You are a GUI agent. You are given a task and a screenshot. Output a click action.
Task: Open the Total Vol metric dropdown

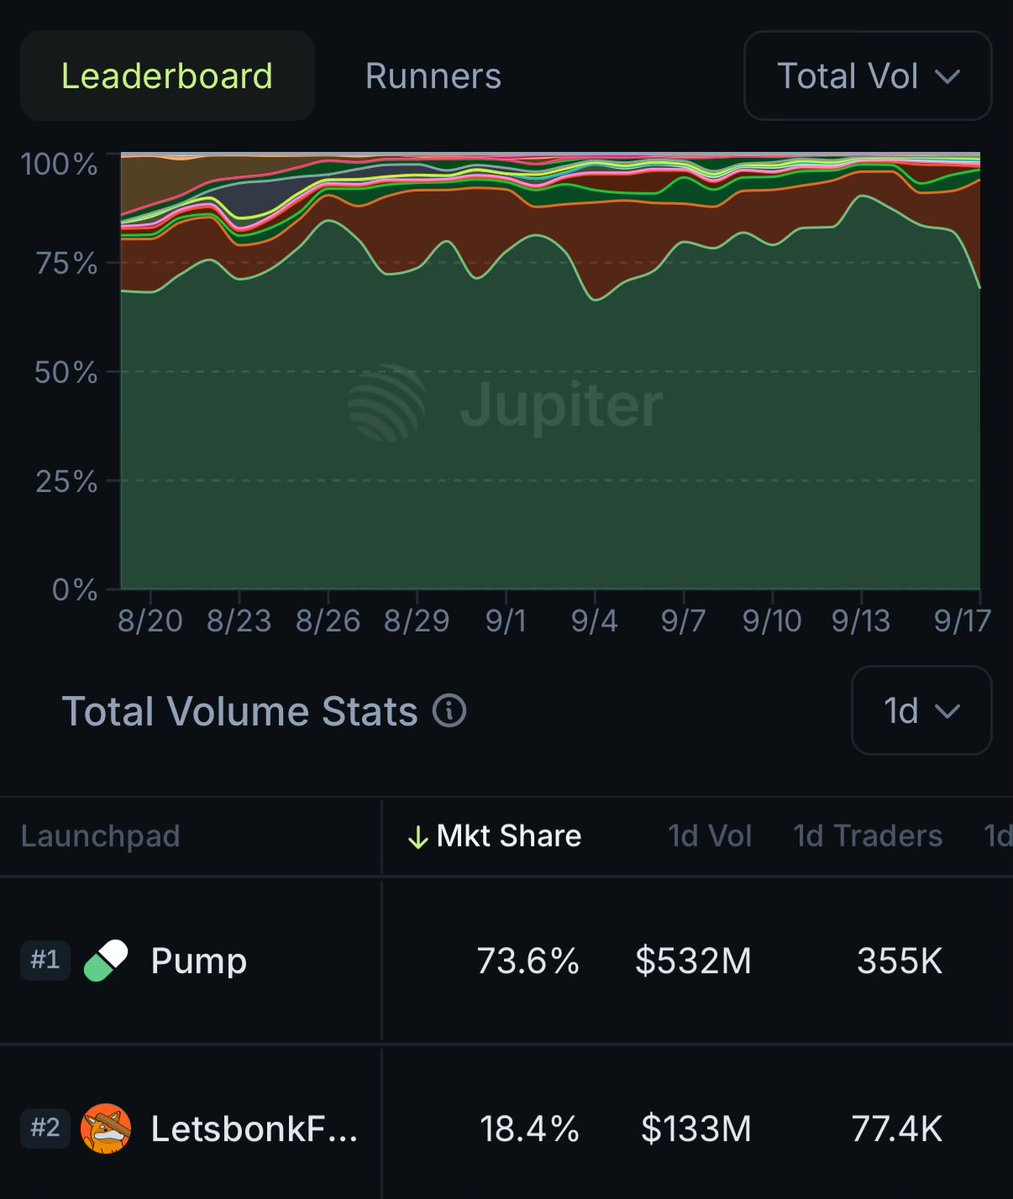pos(868,76)
